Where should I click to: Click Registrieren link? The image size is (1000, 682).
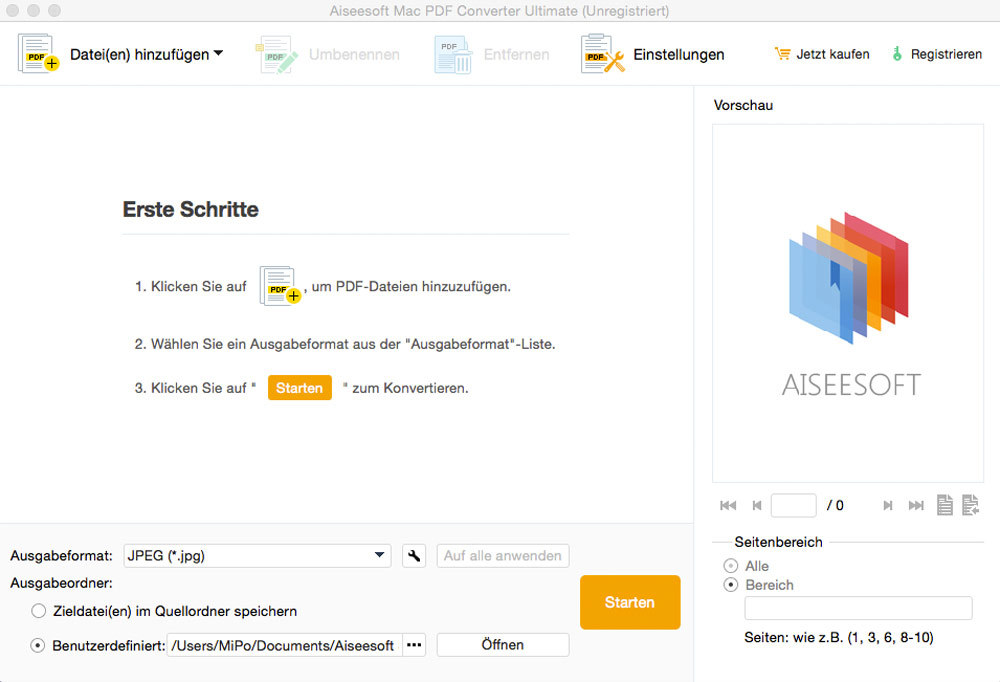(x=946, y=54)
